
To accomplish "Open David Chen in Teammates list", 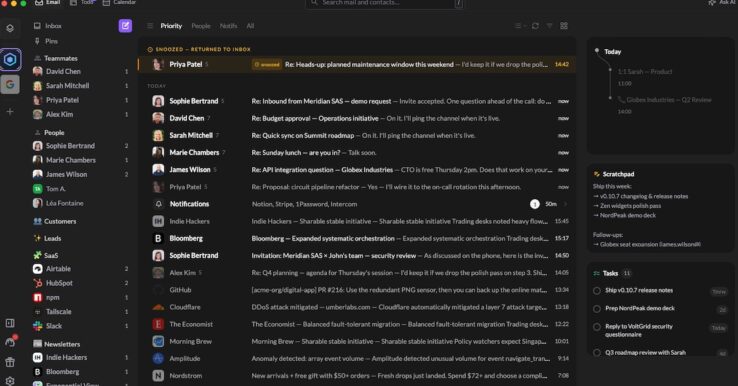I will pyautogui.click(x=80, y=72).
